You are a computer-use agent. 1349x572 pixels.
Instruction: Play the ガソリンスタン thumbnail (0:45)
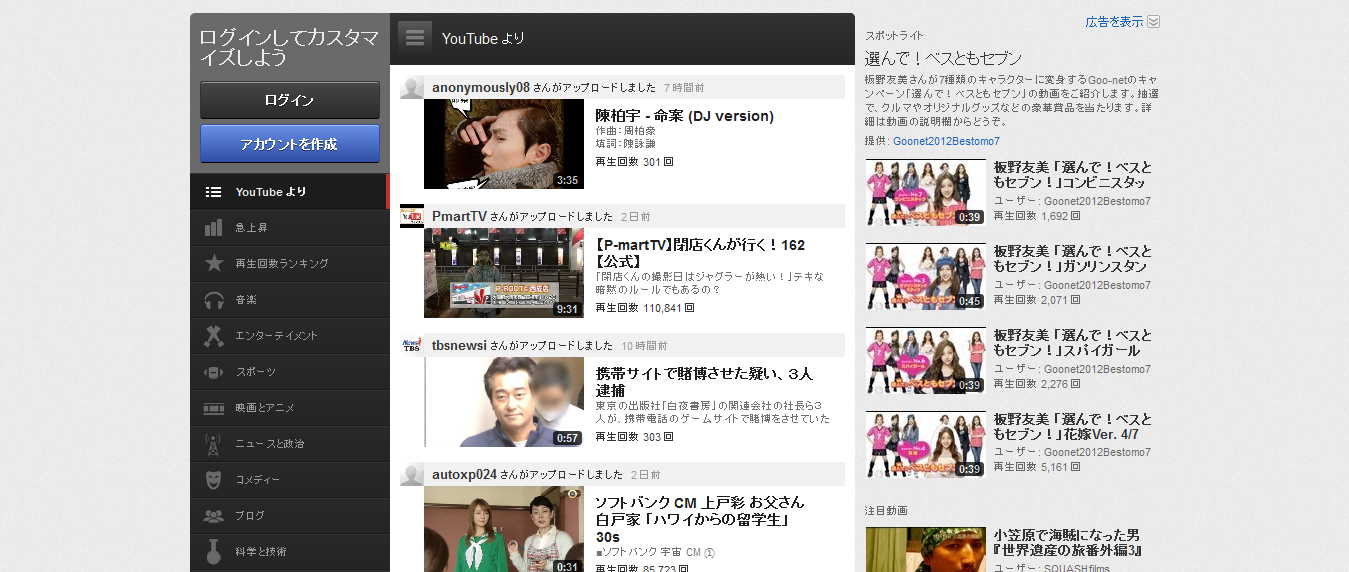925,276
